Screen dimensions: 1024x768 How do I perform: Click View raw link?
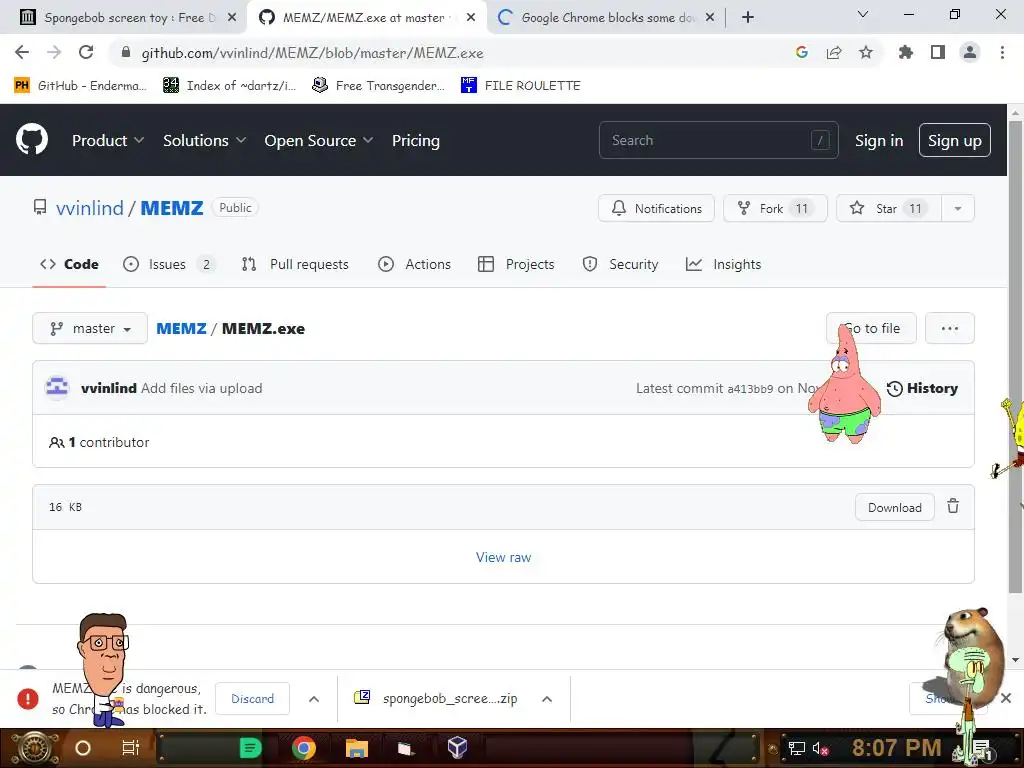coord(504,557)
